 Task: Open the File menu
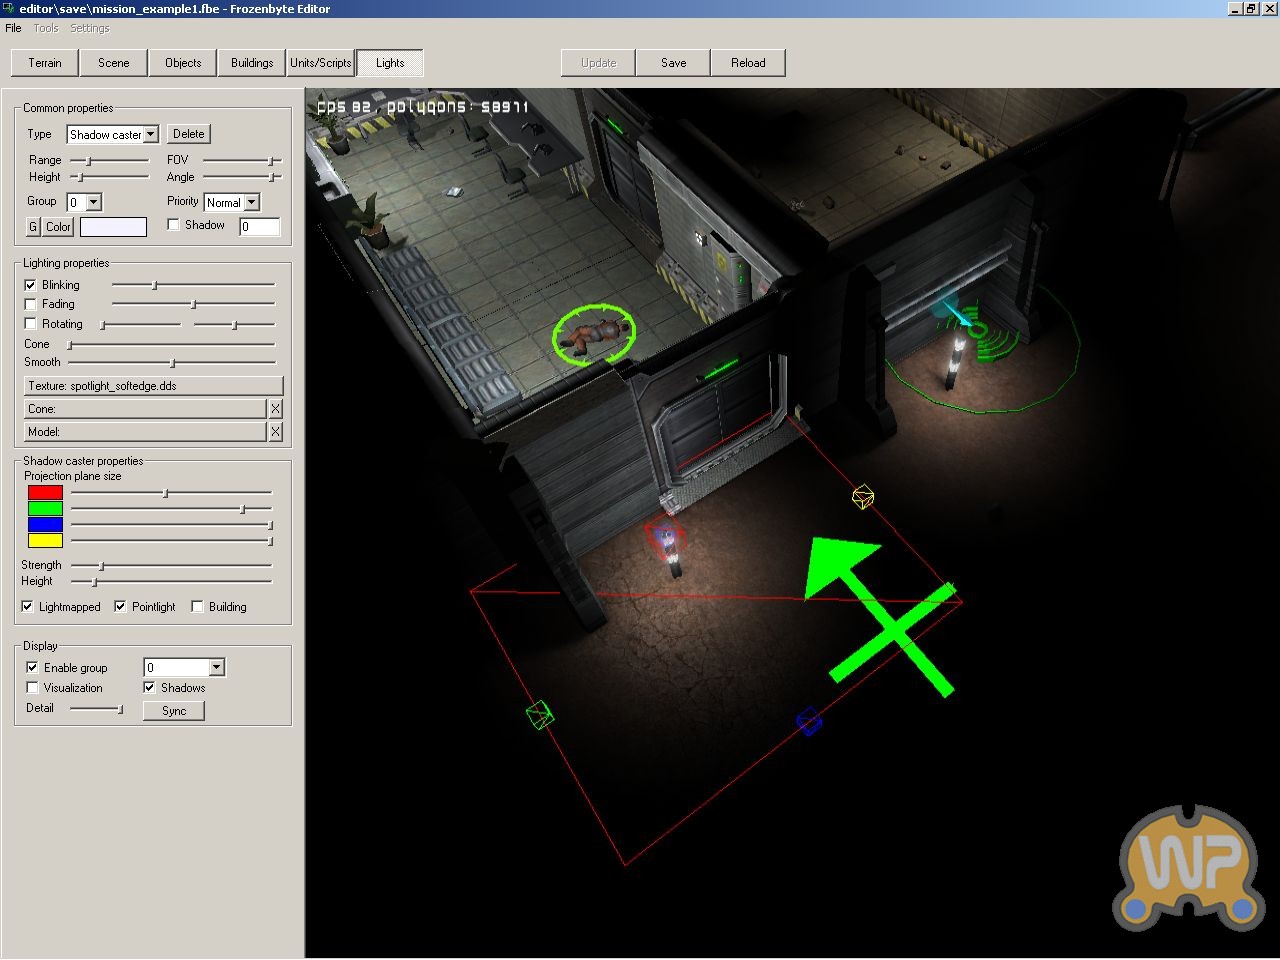[13, 28]
